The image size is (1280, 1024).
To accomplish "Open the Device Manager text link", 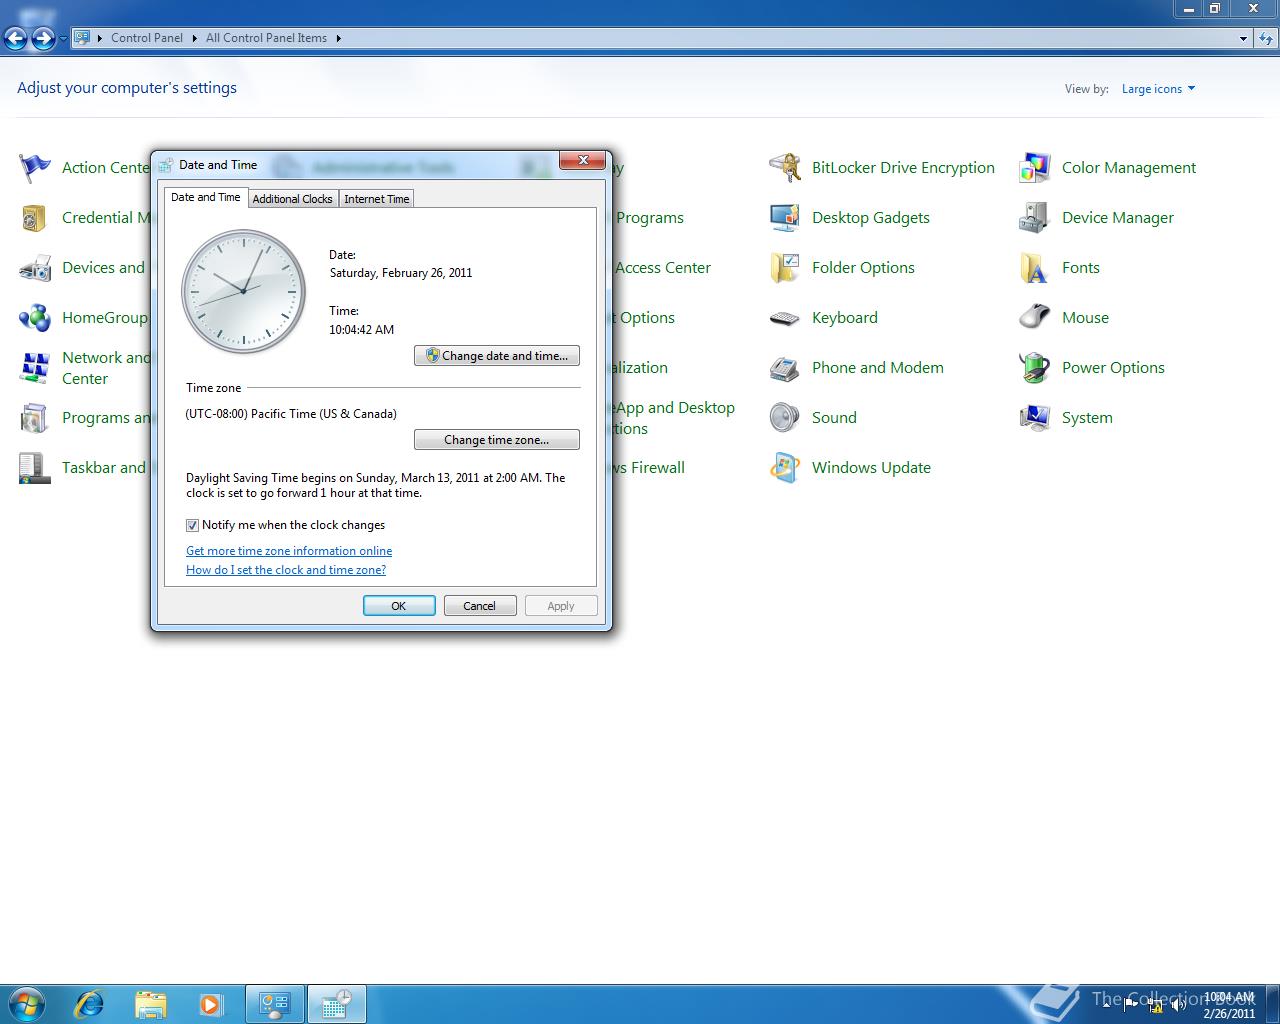I will pyautogui.click(x=1118, y=218).
